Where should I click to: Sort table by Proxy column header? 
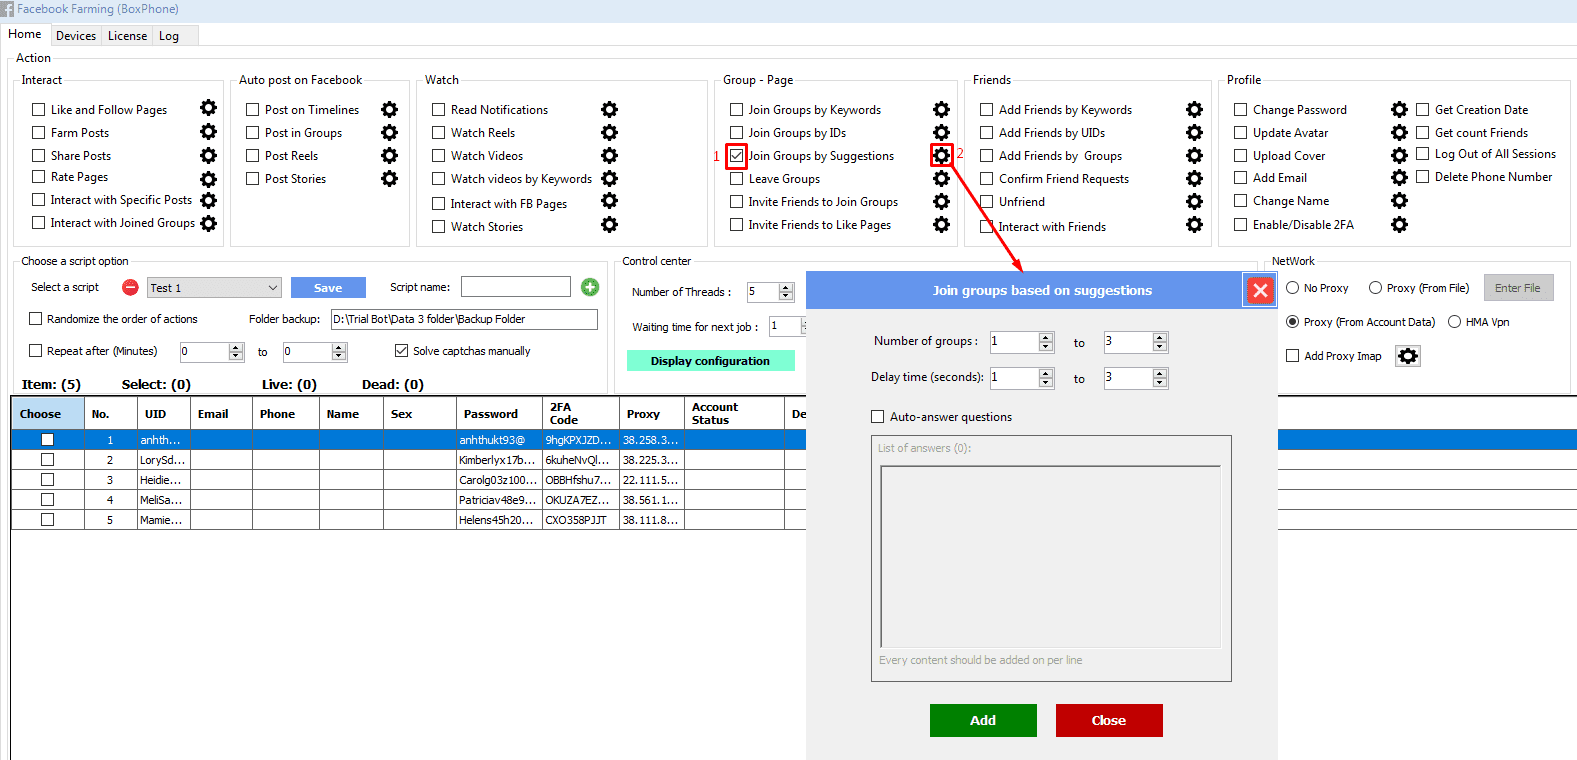pyautogui.click(x=651, y=413)
